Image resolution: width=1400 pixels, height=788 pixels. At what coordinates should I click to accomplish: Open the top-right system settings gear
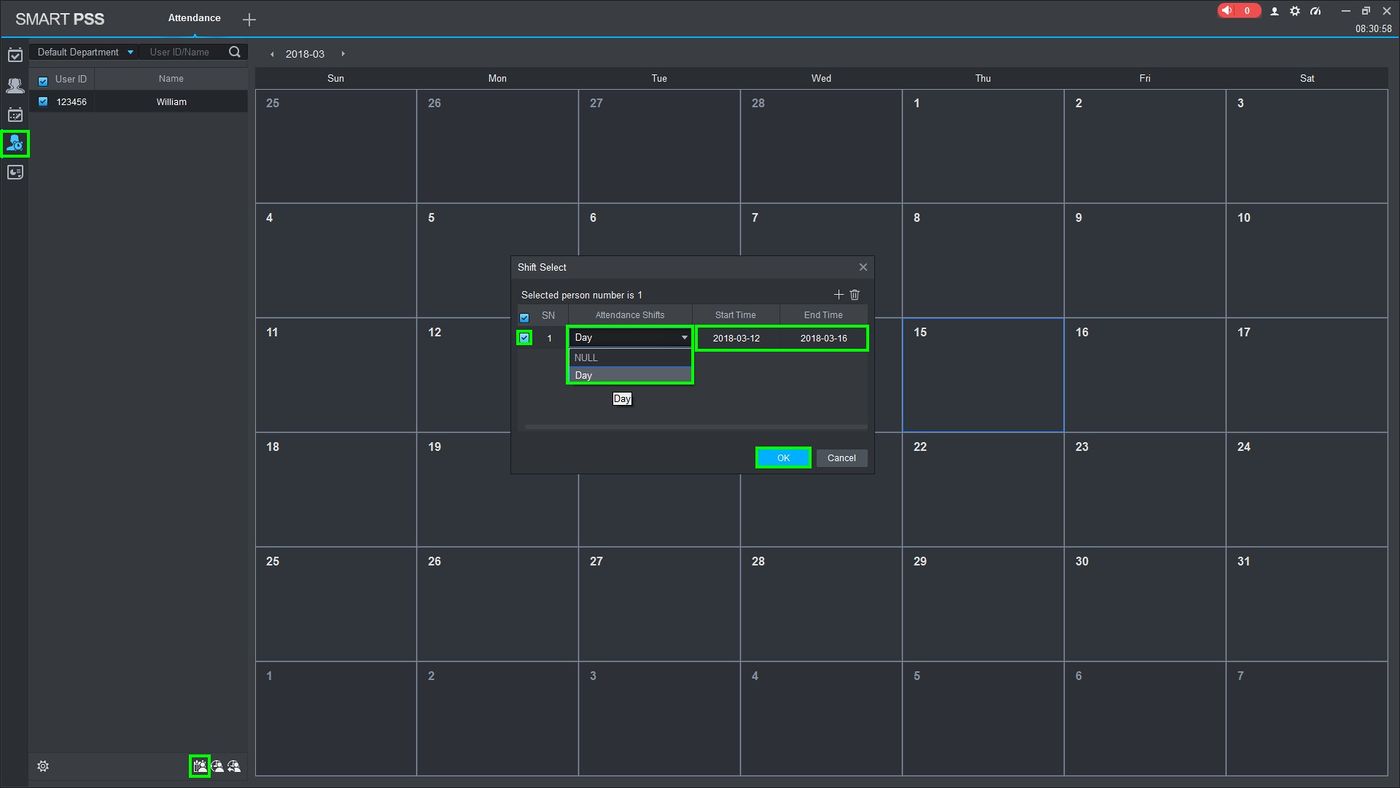1295,11
